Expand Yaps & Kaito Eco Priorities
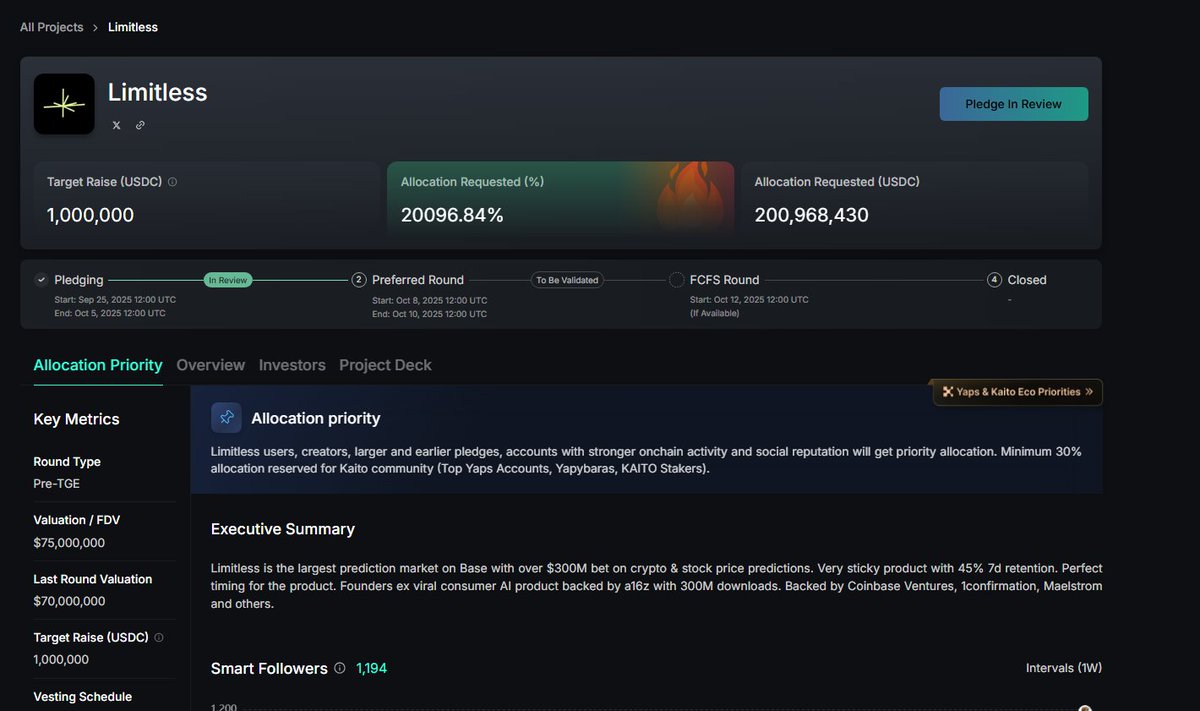 click(1018, 392)
